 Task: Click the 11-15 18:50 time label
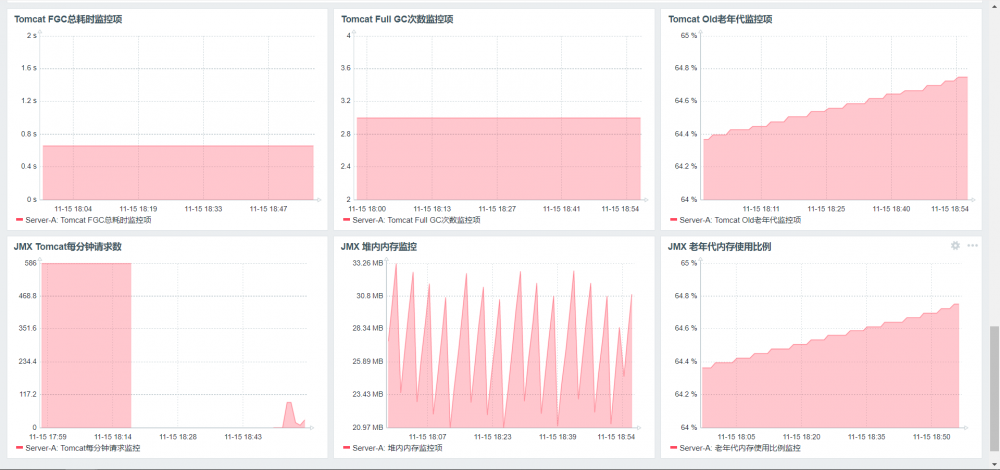click(x=932, y=437)
